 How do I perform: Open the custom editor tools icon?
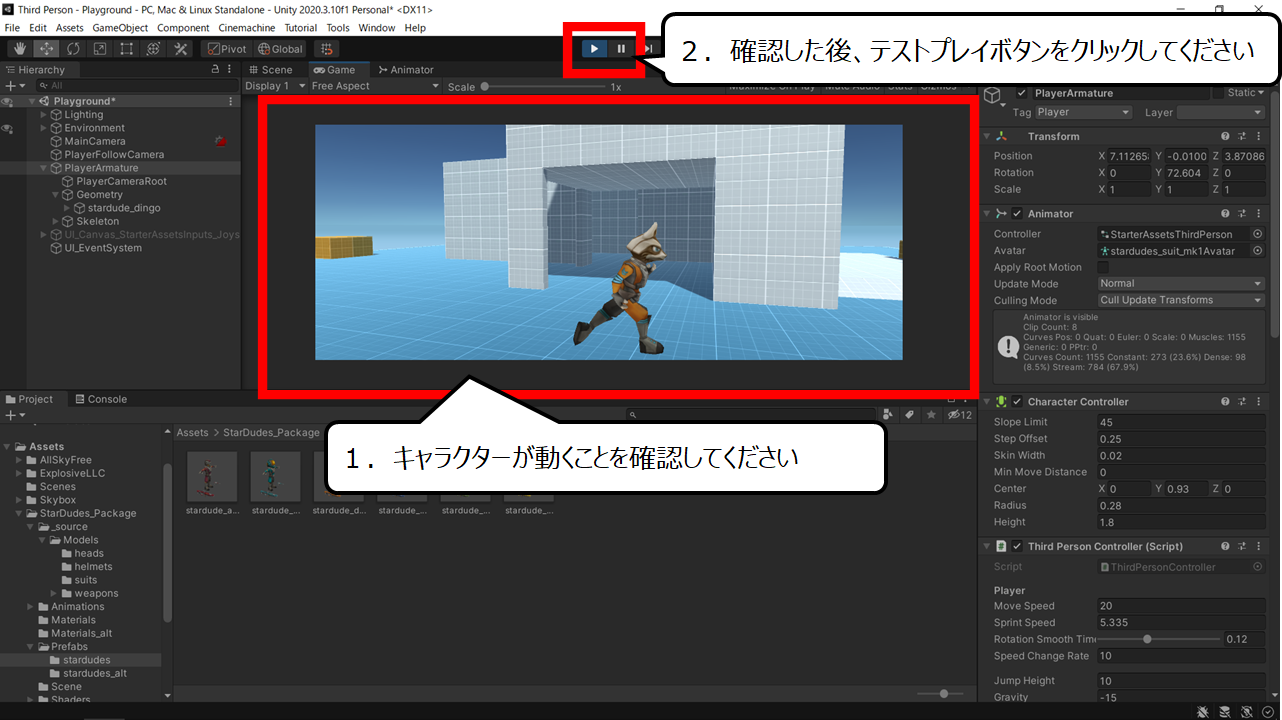[181, 49]
